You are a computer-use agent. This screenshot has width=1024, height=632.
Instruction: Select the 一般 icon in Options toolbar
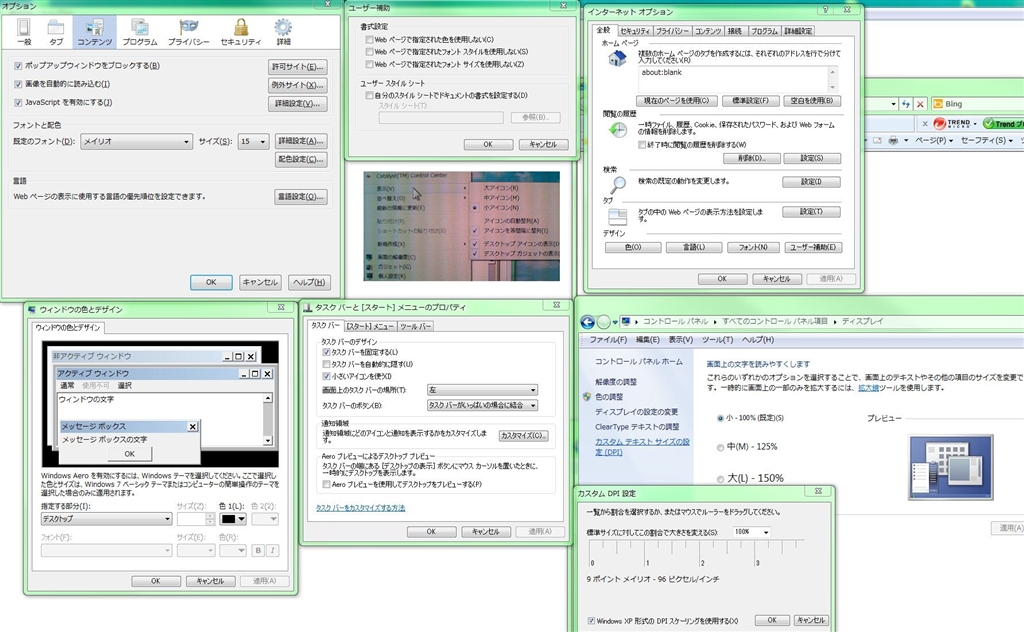pyautogui.click(x=24, y=31)
